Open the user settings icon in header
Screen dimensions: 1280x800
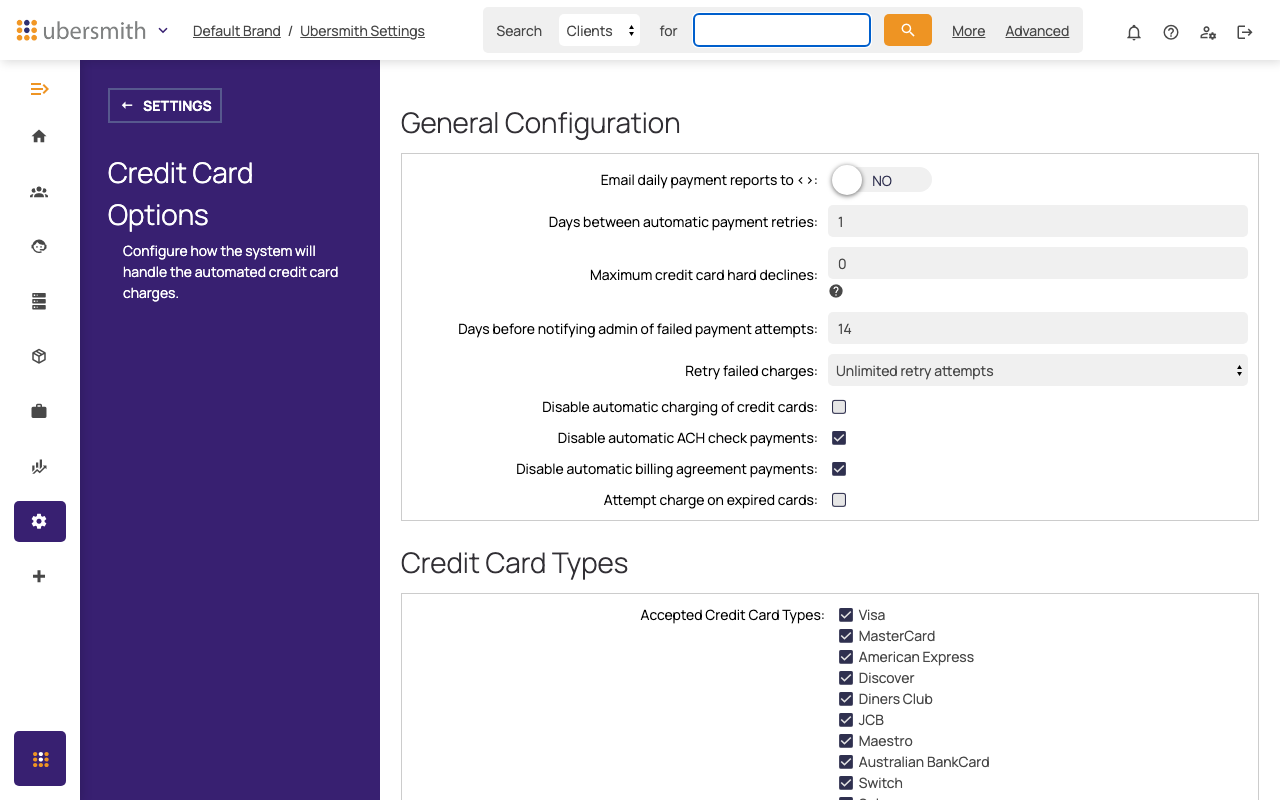click(1208, 32)
